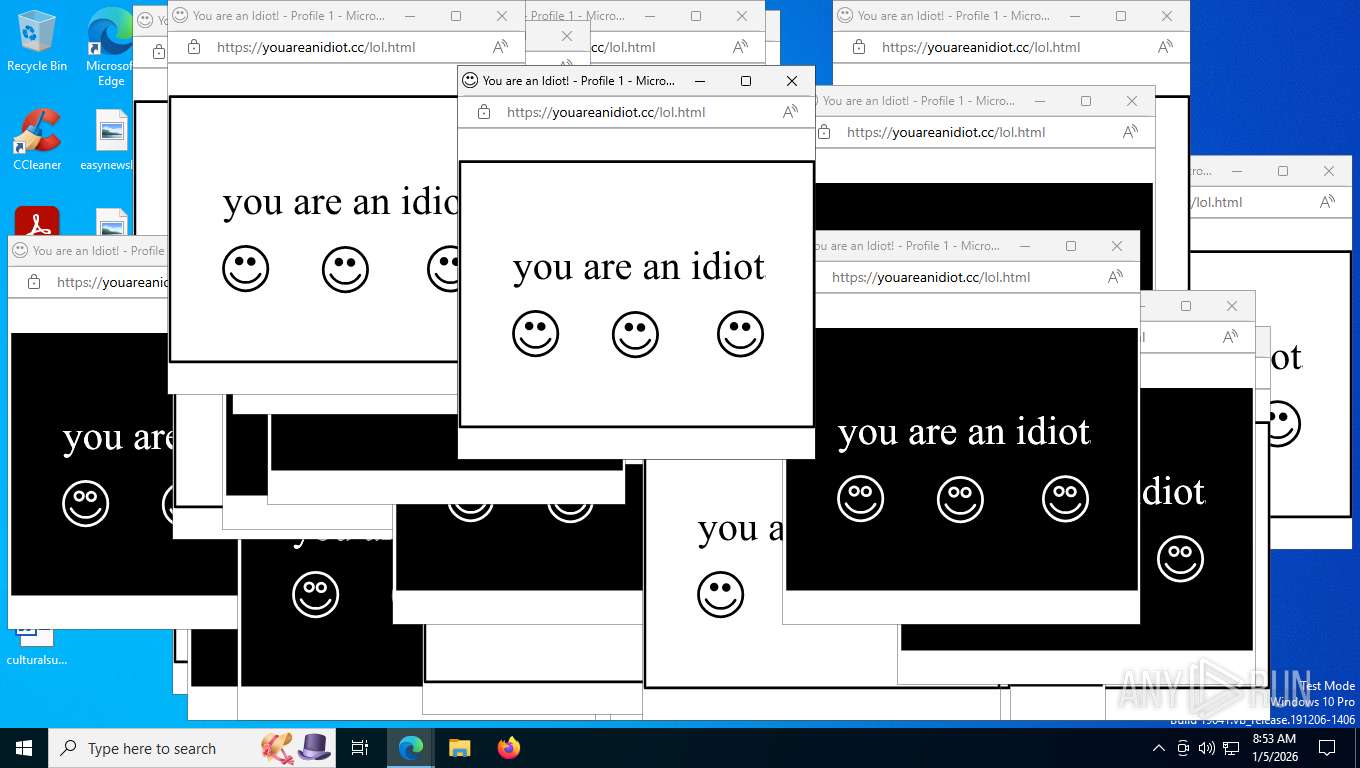Expand the hidden system tray icons chevron
Image resolution: width=1360 pixels, height=768 pixels.
(1159, 748)
